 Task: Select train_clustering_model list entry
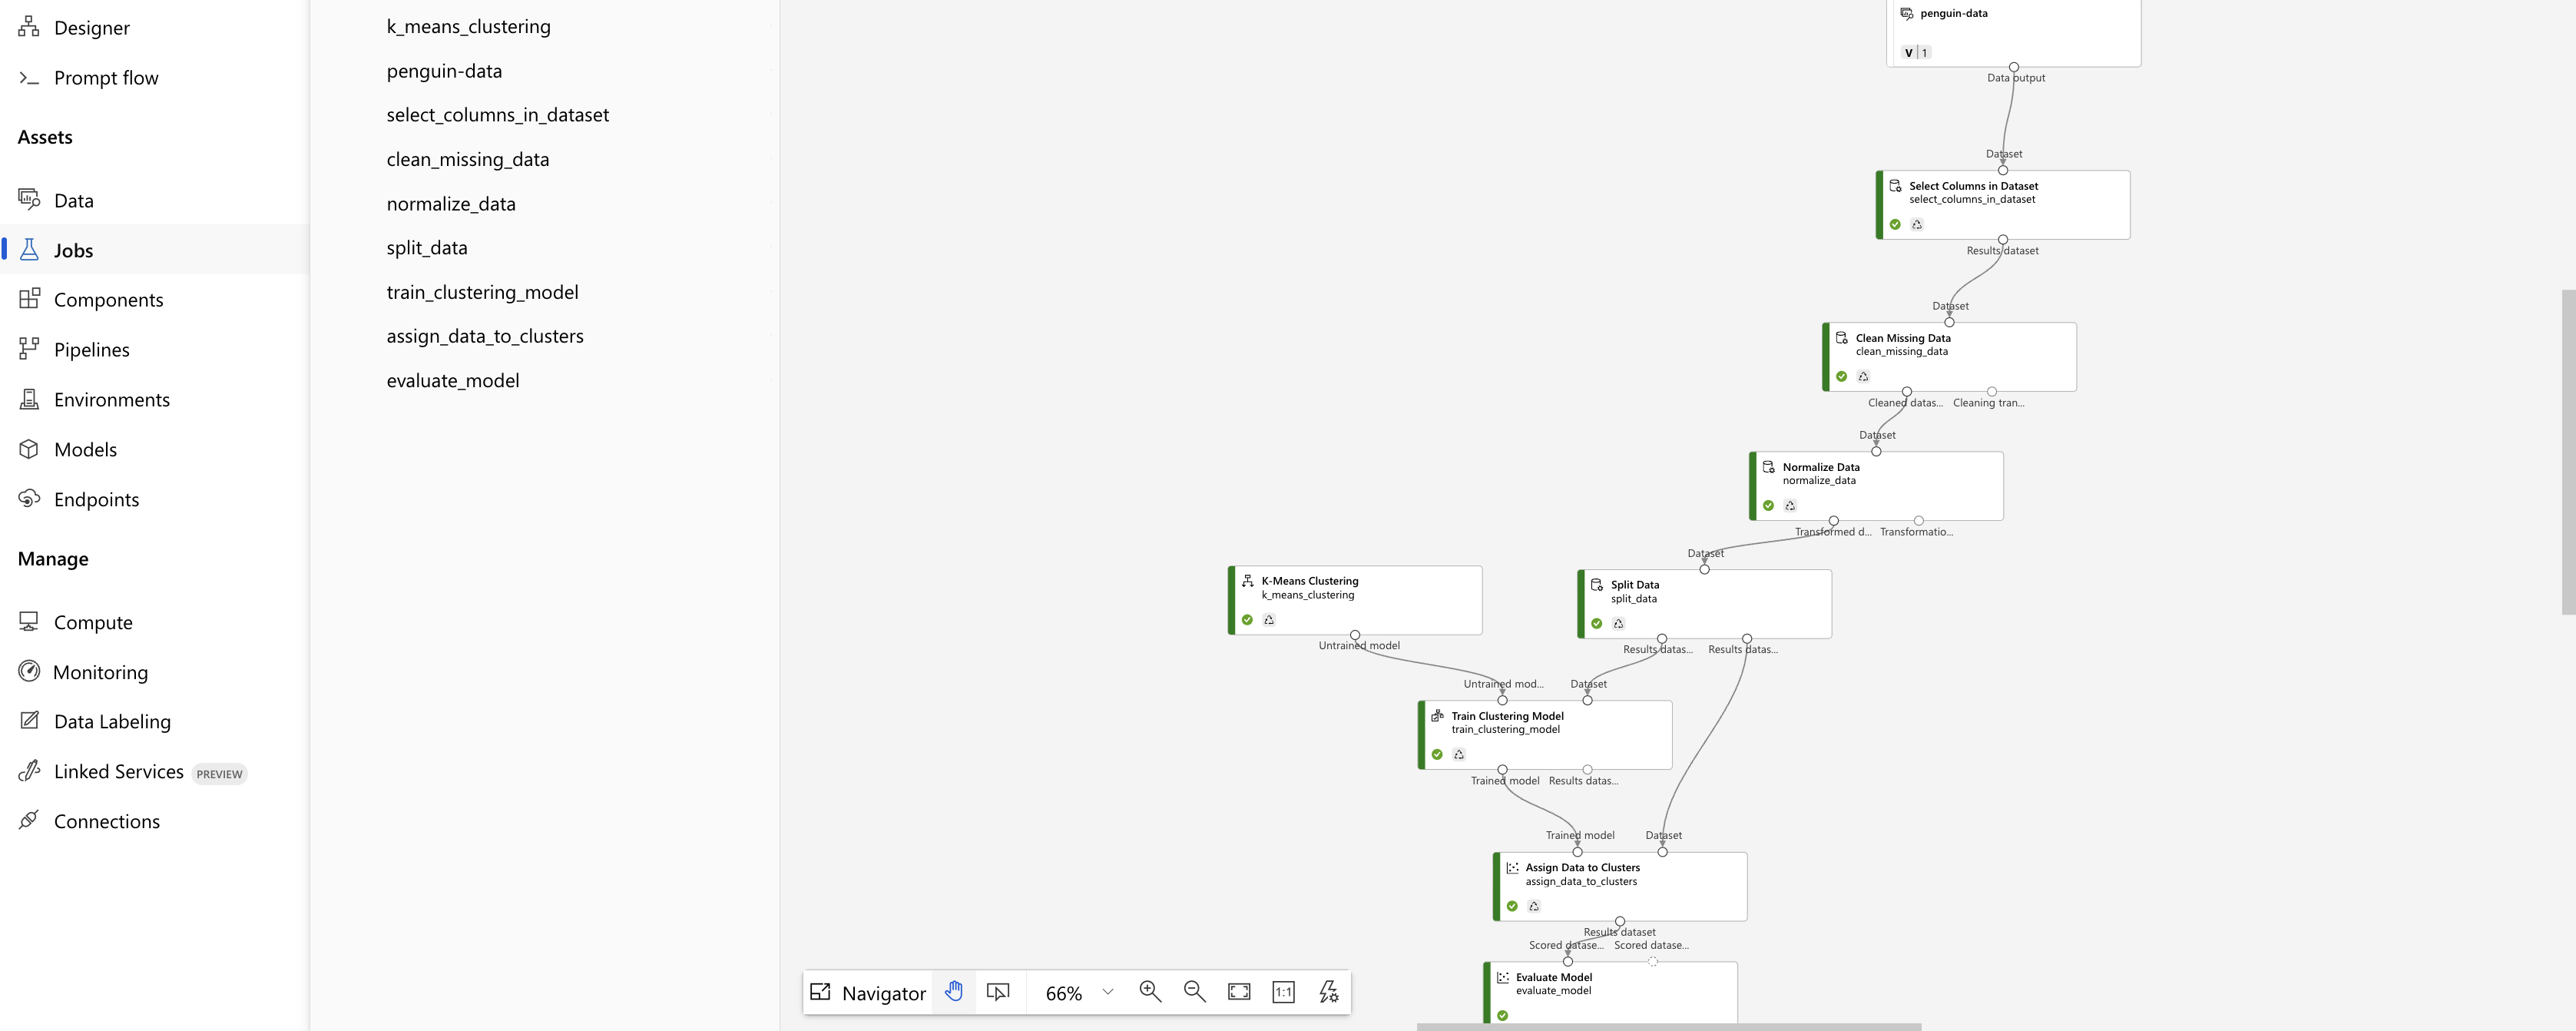(x=482, y=292)
